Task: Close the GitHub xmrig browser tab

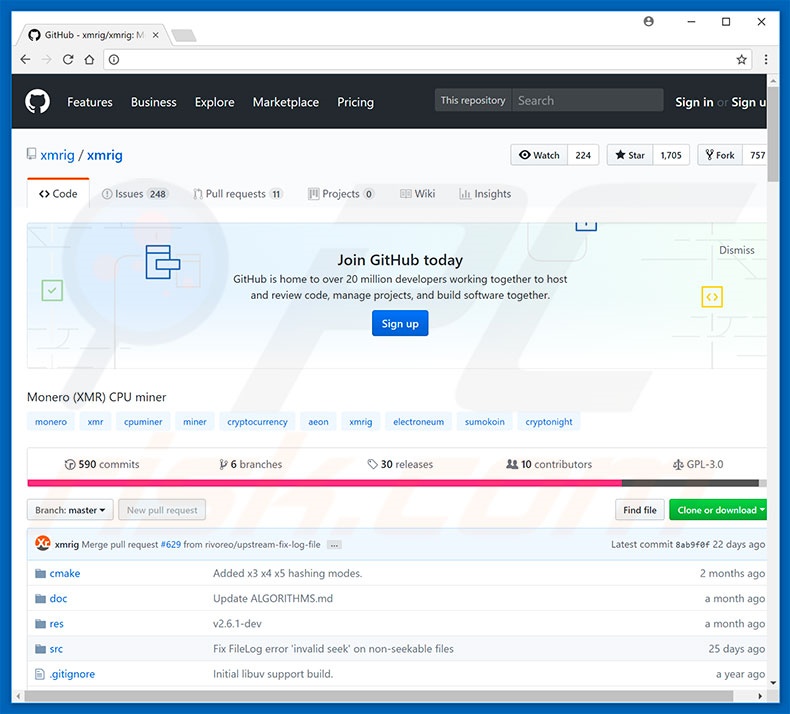Action: tap(156, 35)
